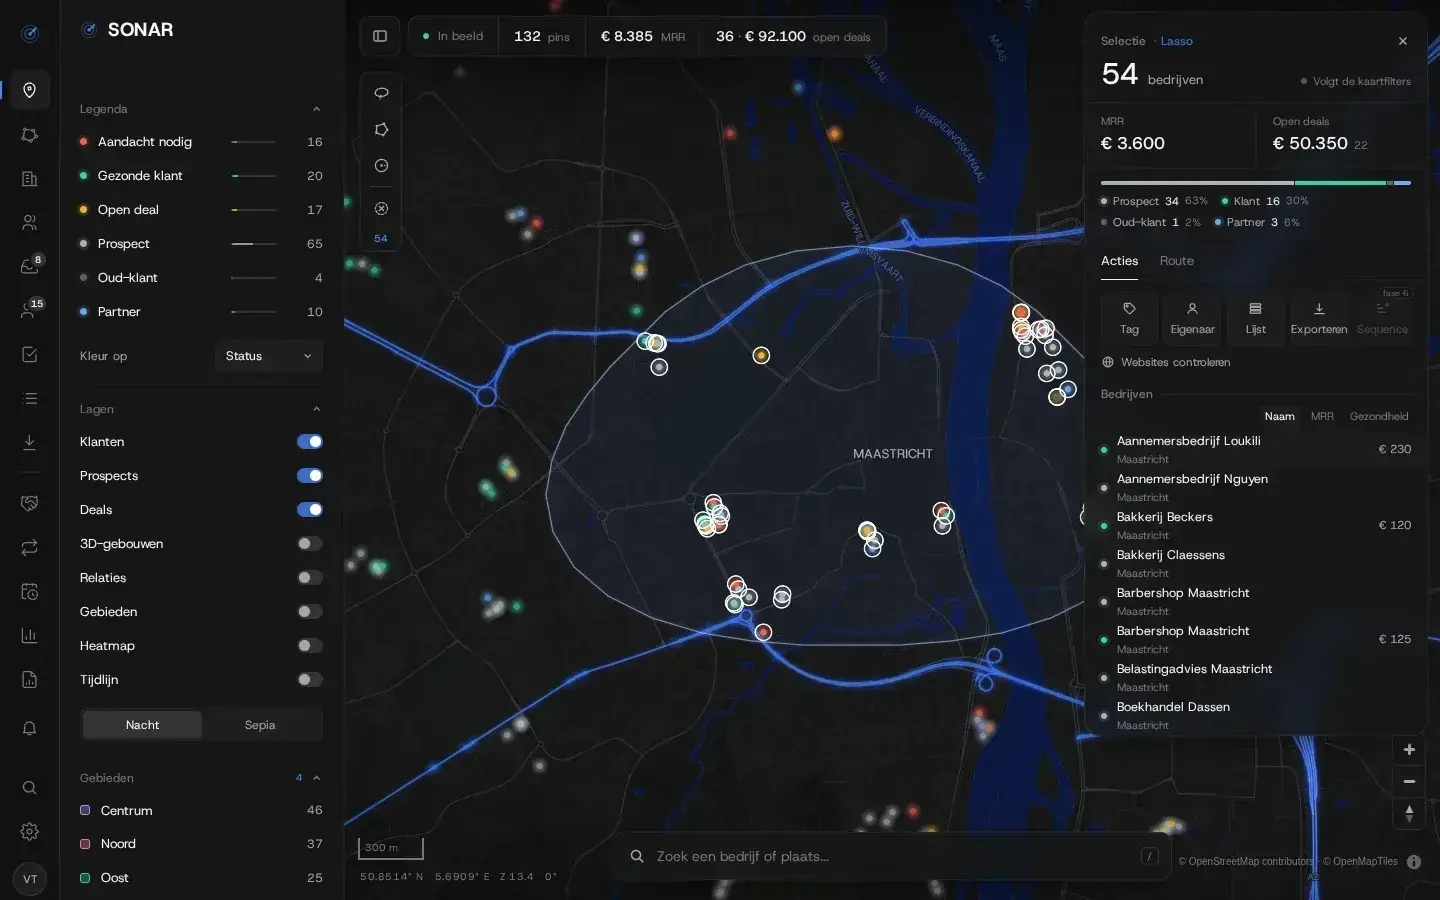Open the download icon in left rail
Image resolution: width=1440 pixels, height=900 pixels.
click(30, 442)
